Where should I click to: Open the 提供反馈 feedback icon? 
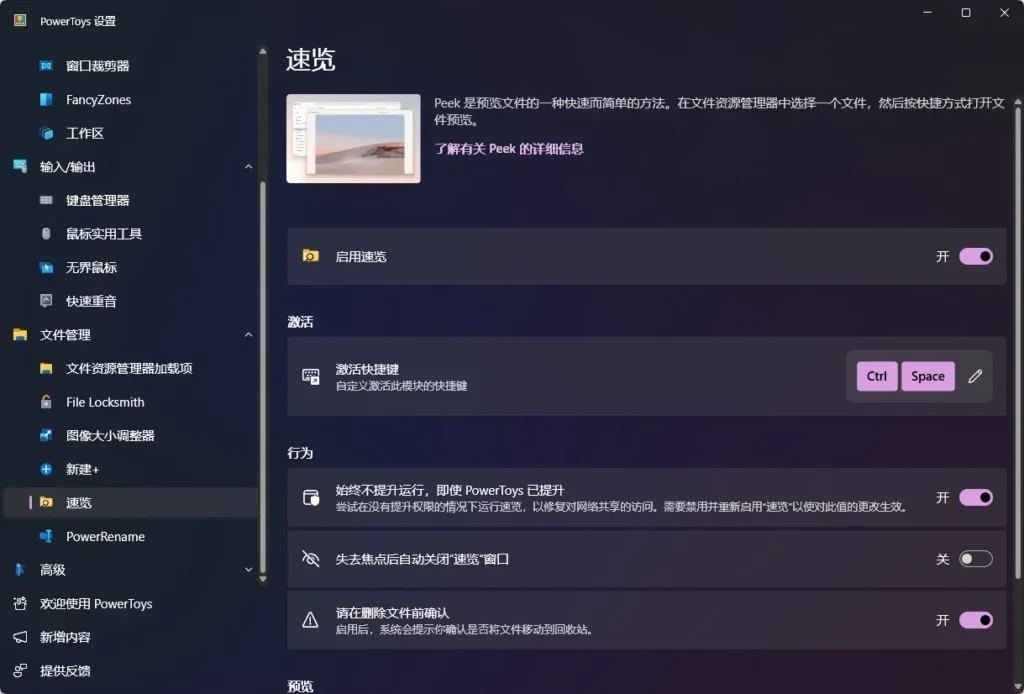tap(20, 670)
